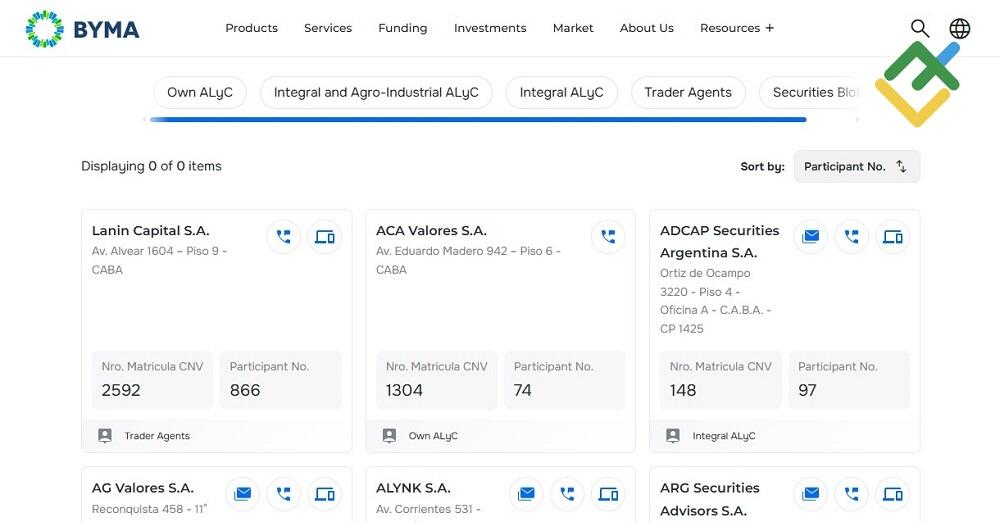The width and height of the screenshot is (1000, 522).
Task: Click ARG Securities Advisors S.A. title
Action: (710, 499)
